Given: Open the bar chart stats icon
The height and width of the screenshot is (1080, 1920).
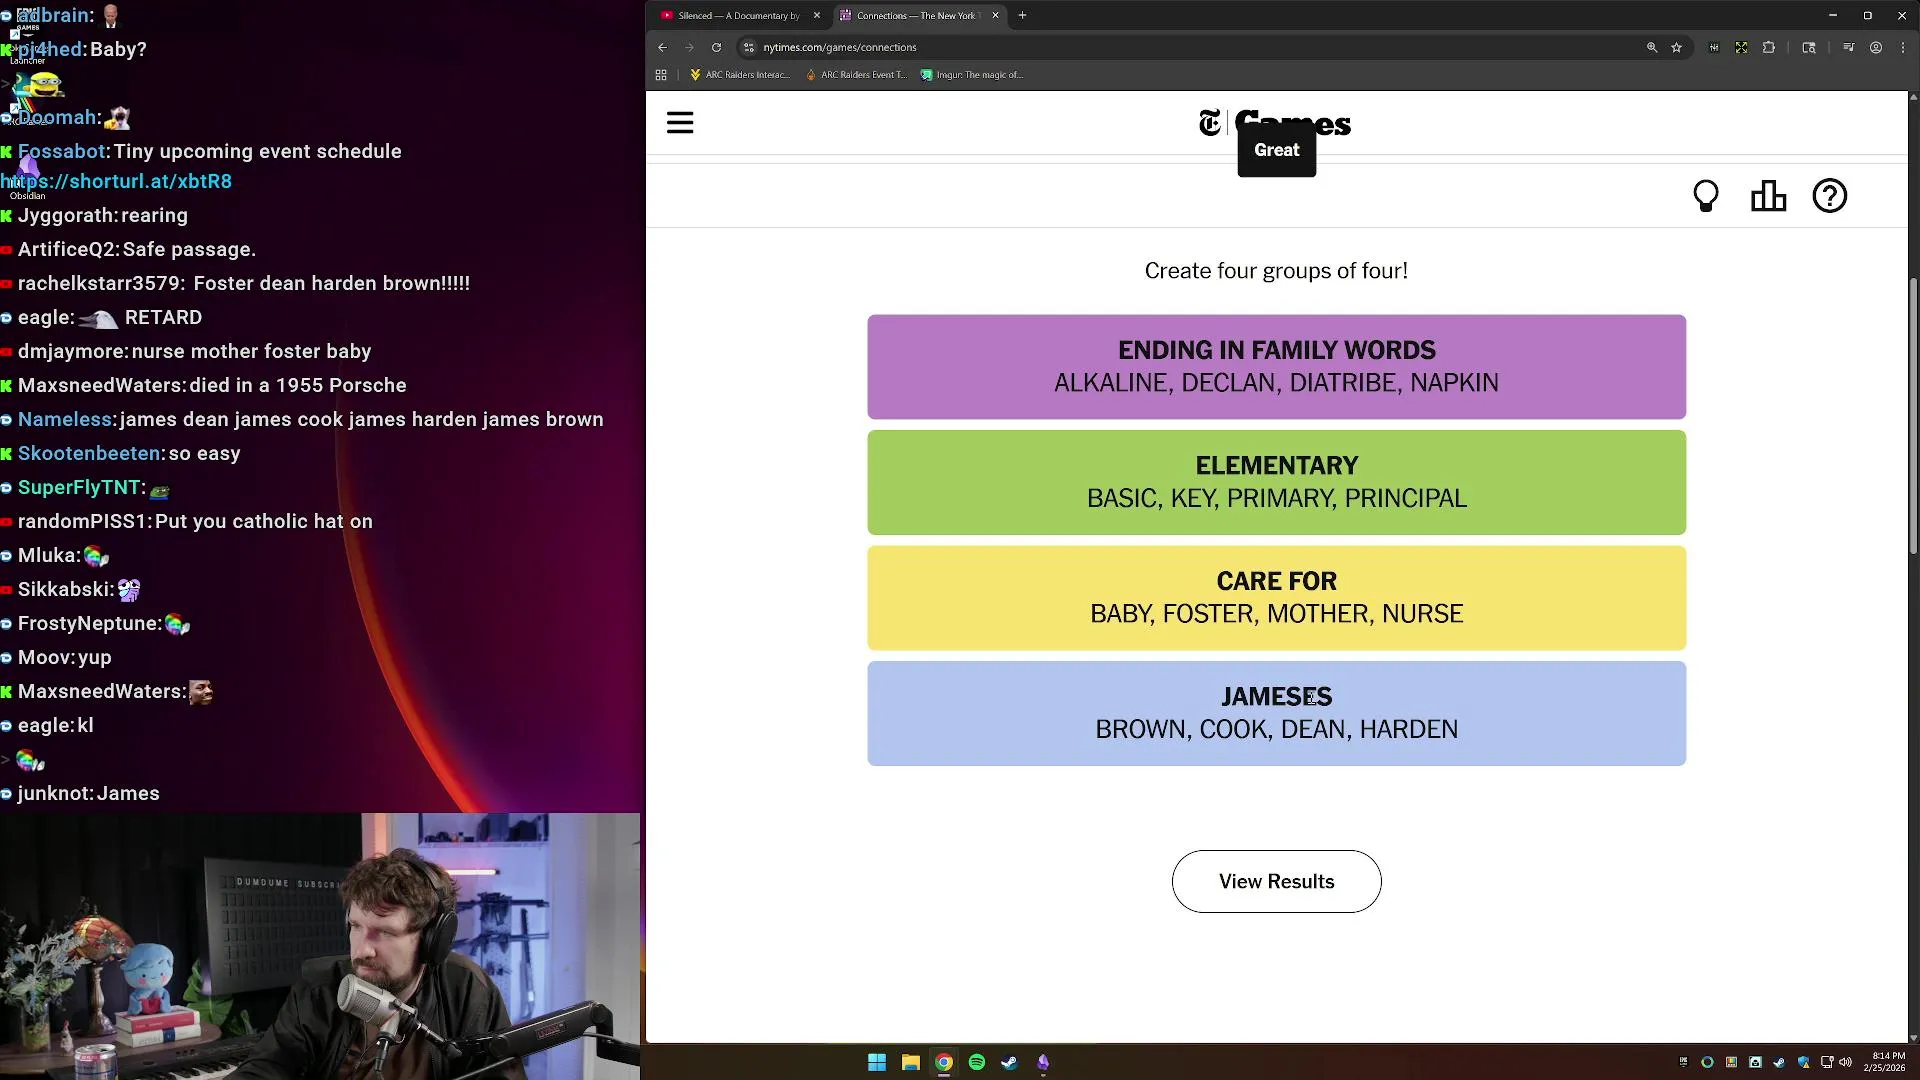Looking at the screenshot, I should (1768, 196).
